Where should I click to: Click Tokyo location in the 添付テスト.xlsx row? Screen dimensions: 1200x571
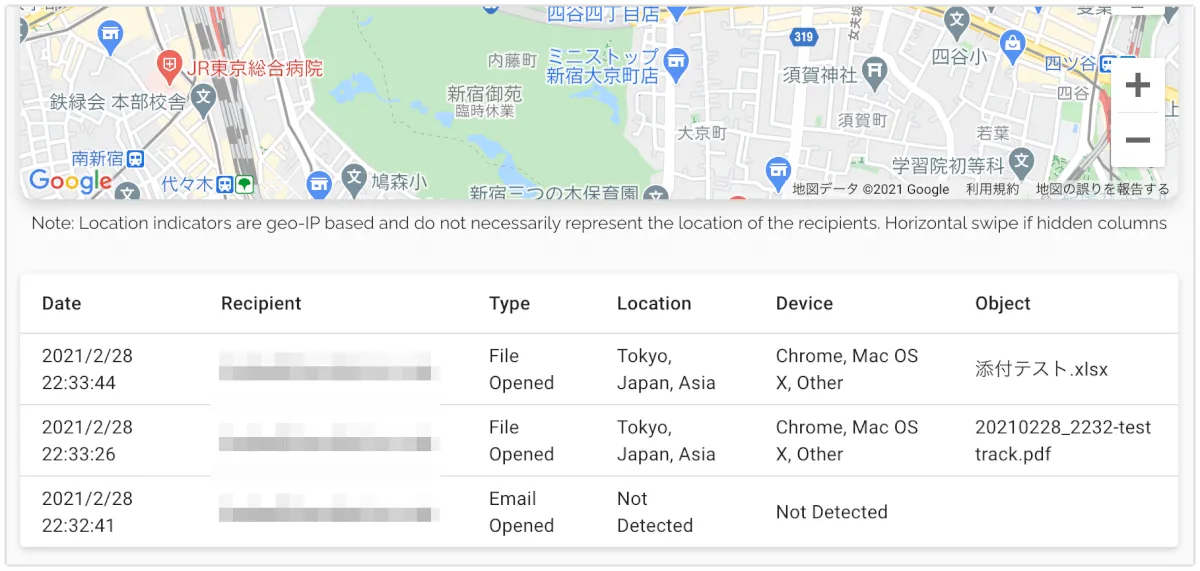(666, 369)
